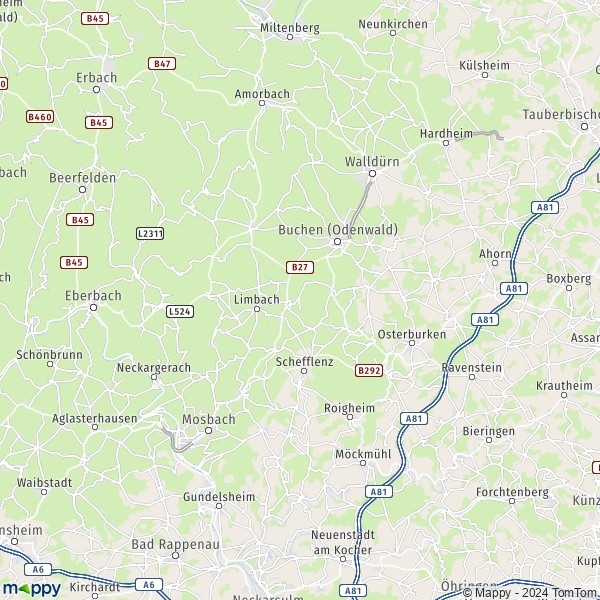Click the Eberbach town marker
This screenshot has width=600, height=600.
click(93, 308)
